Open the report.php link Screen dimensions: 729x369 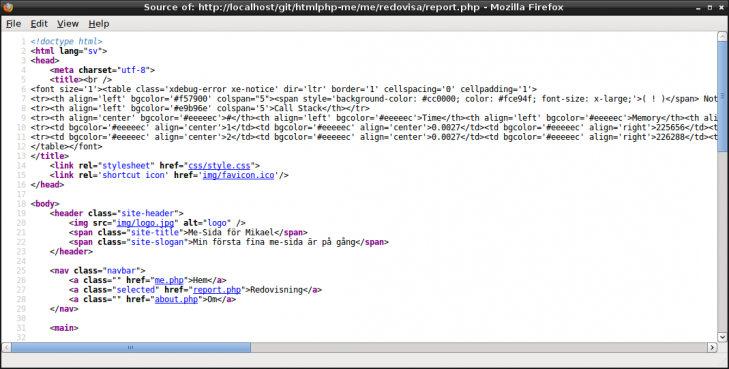(217, 290)
